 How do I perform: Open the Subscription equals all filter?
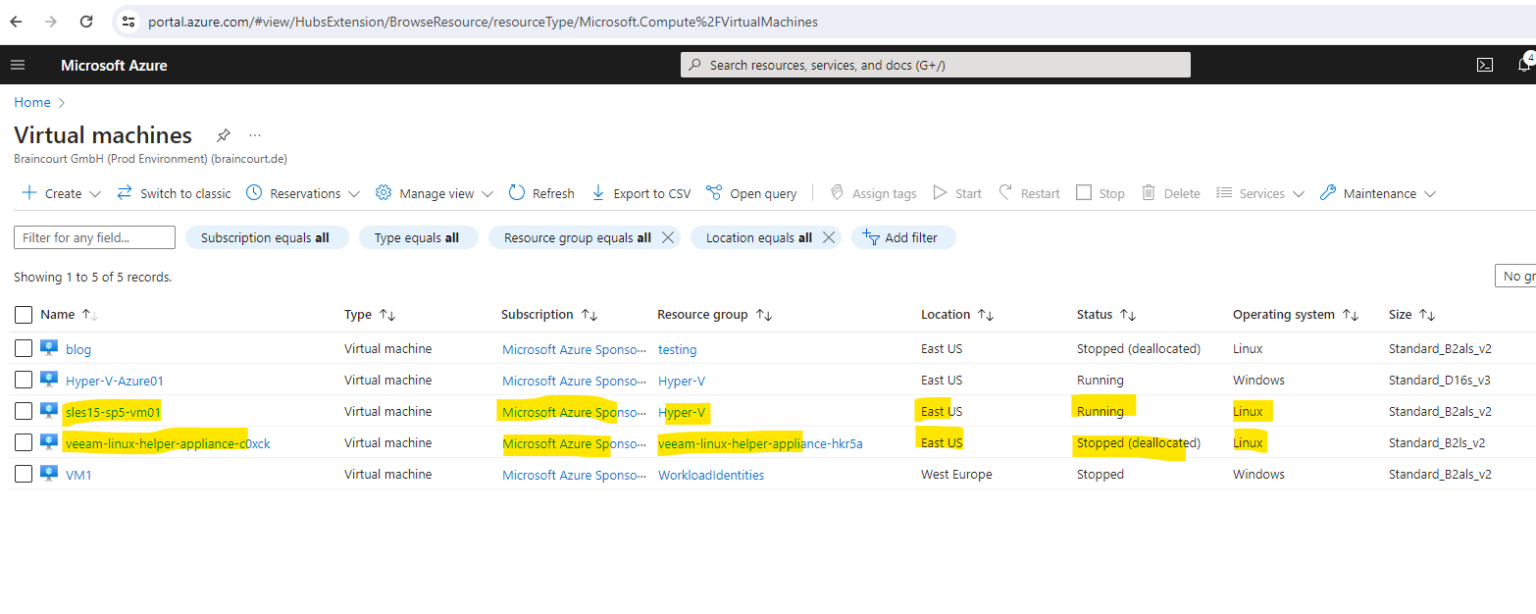[267, 237]
